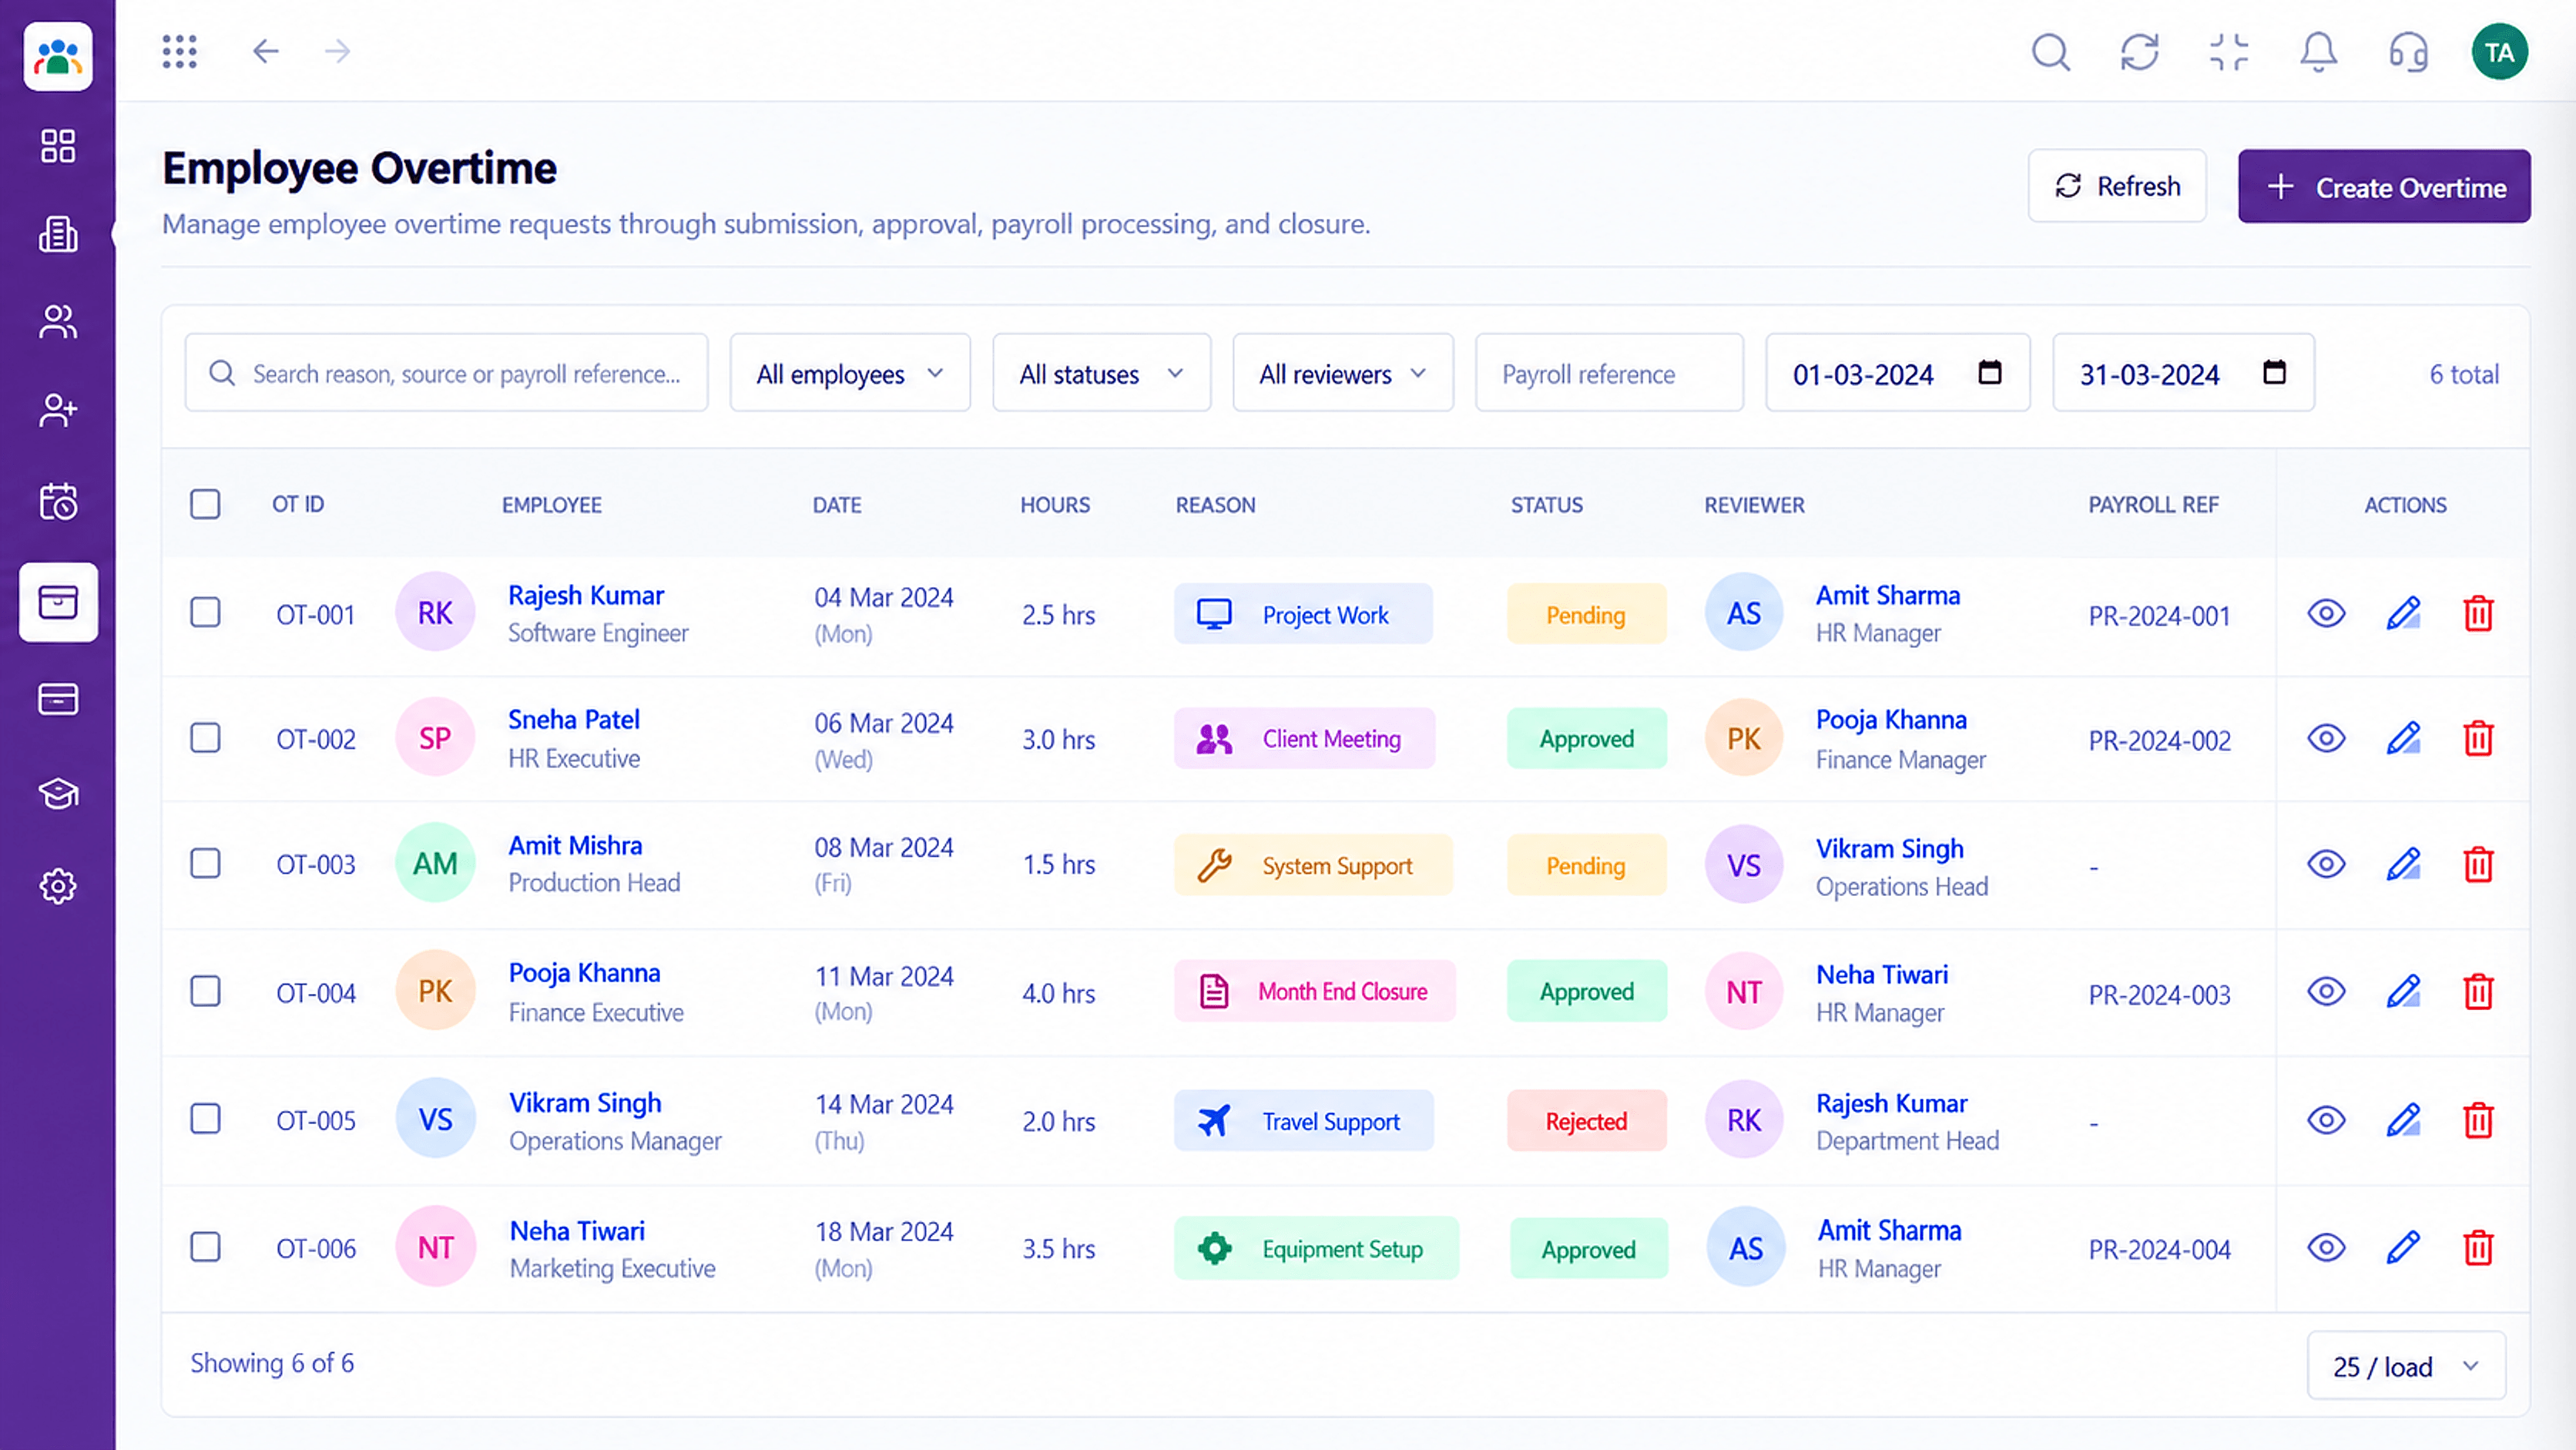Screen dimensions: 2576x1450
Task: Edit OT-001 with the pencil icon
Action: (x=2403, y=613)
